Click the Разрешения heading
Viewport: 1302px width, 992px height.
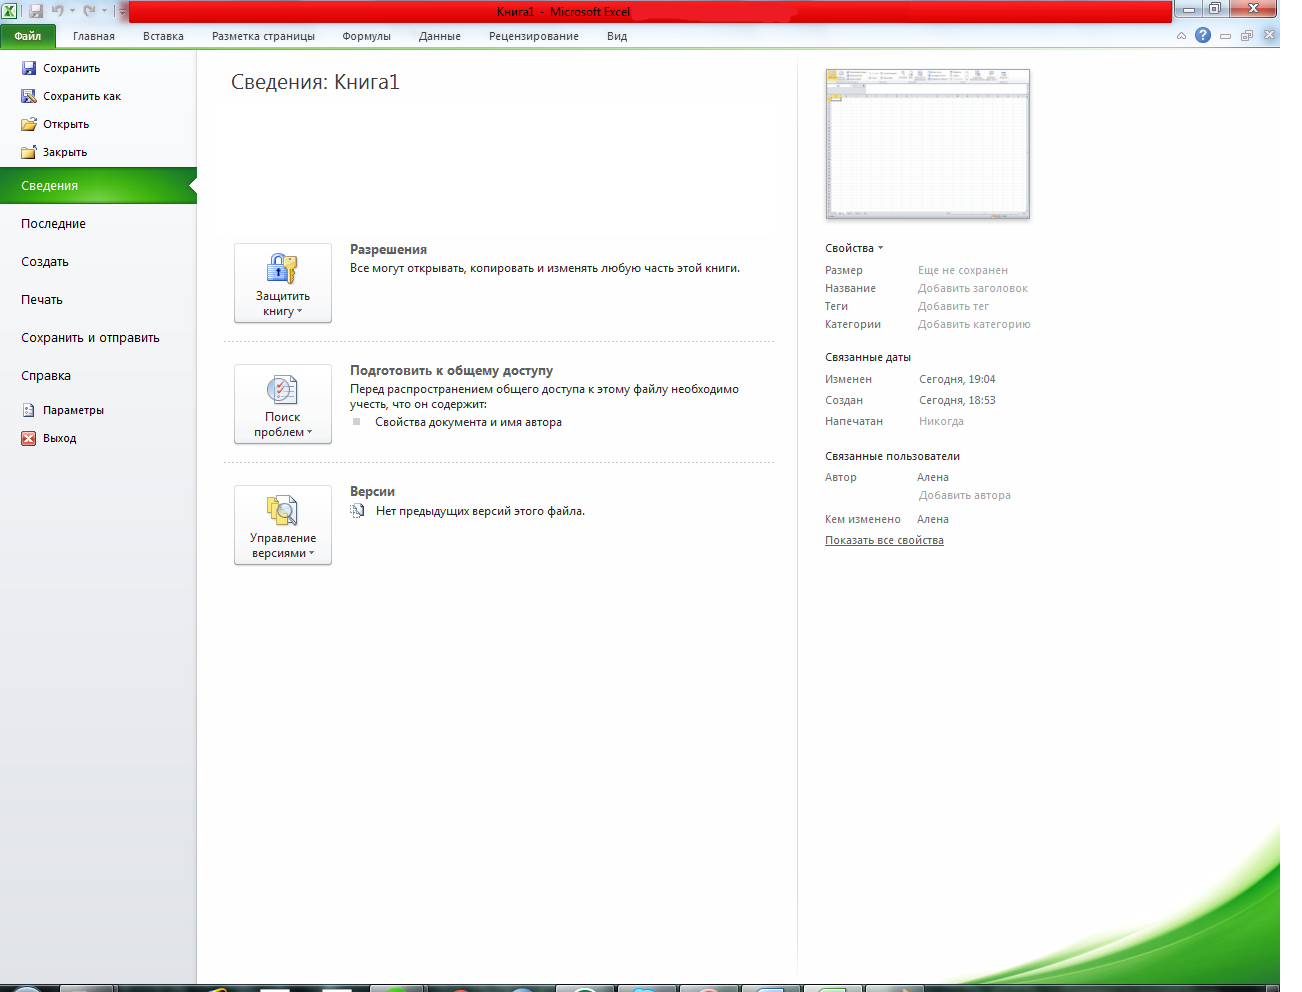(388, 249)
